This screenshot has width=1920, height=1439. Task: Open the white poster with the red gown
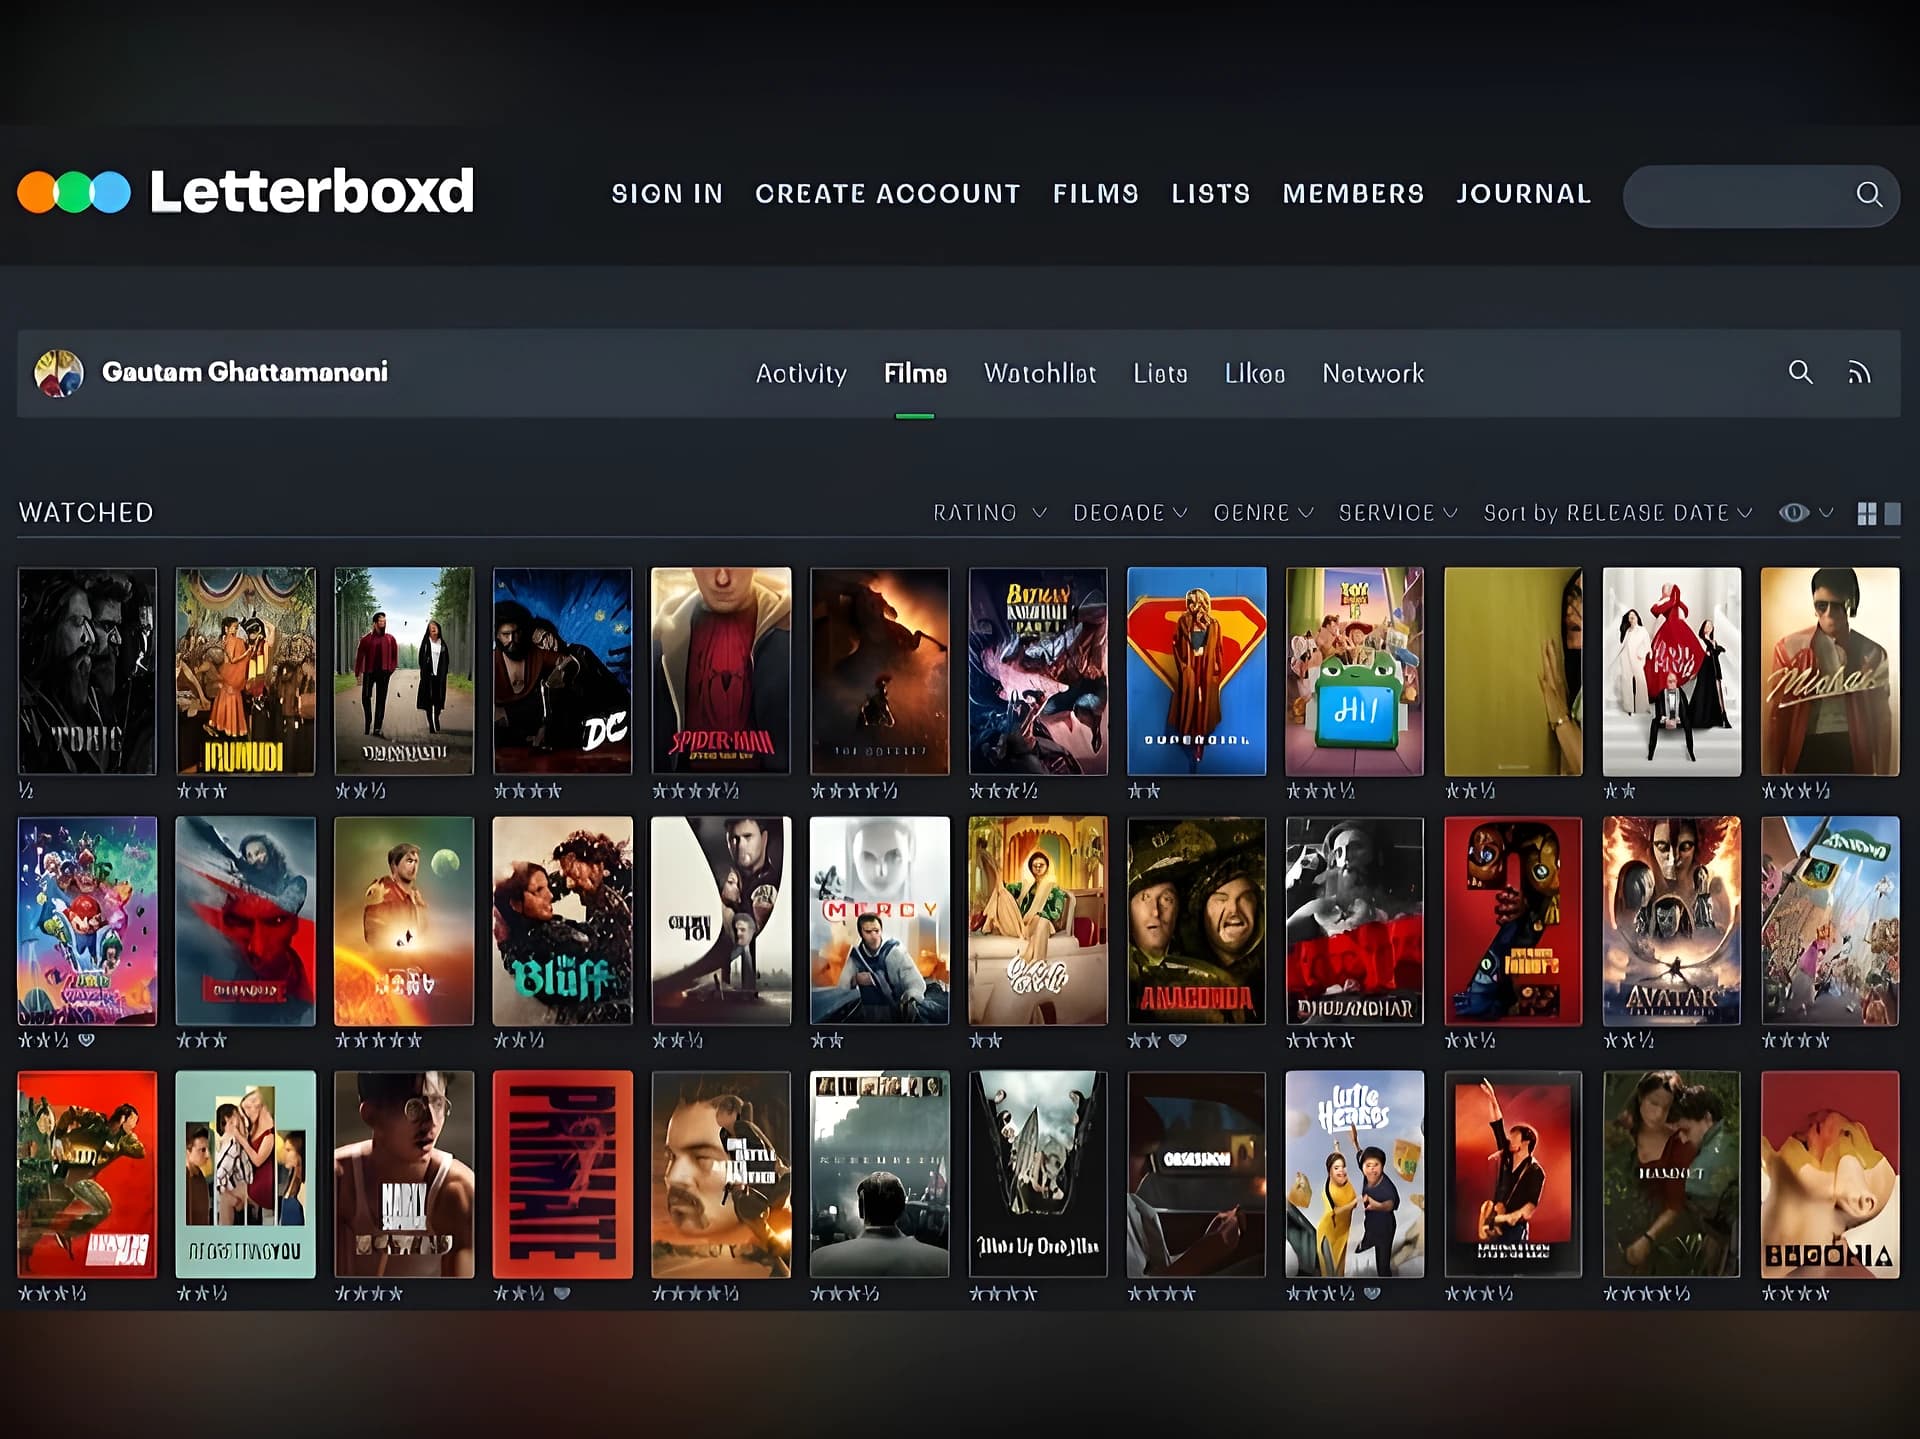pyautogui.click(x=1672, y=671)
